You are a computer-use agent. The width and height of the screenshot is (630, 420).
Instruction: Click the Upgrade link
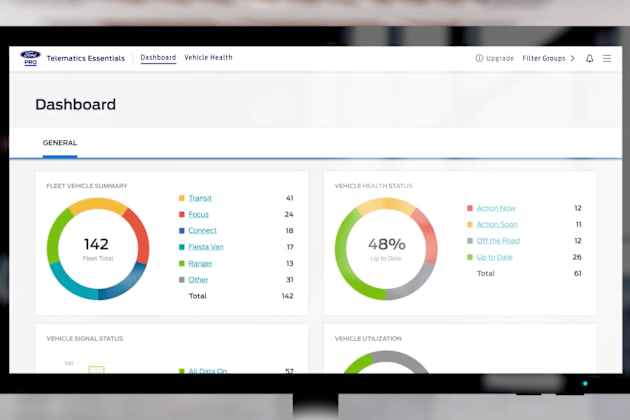point(500,58)
